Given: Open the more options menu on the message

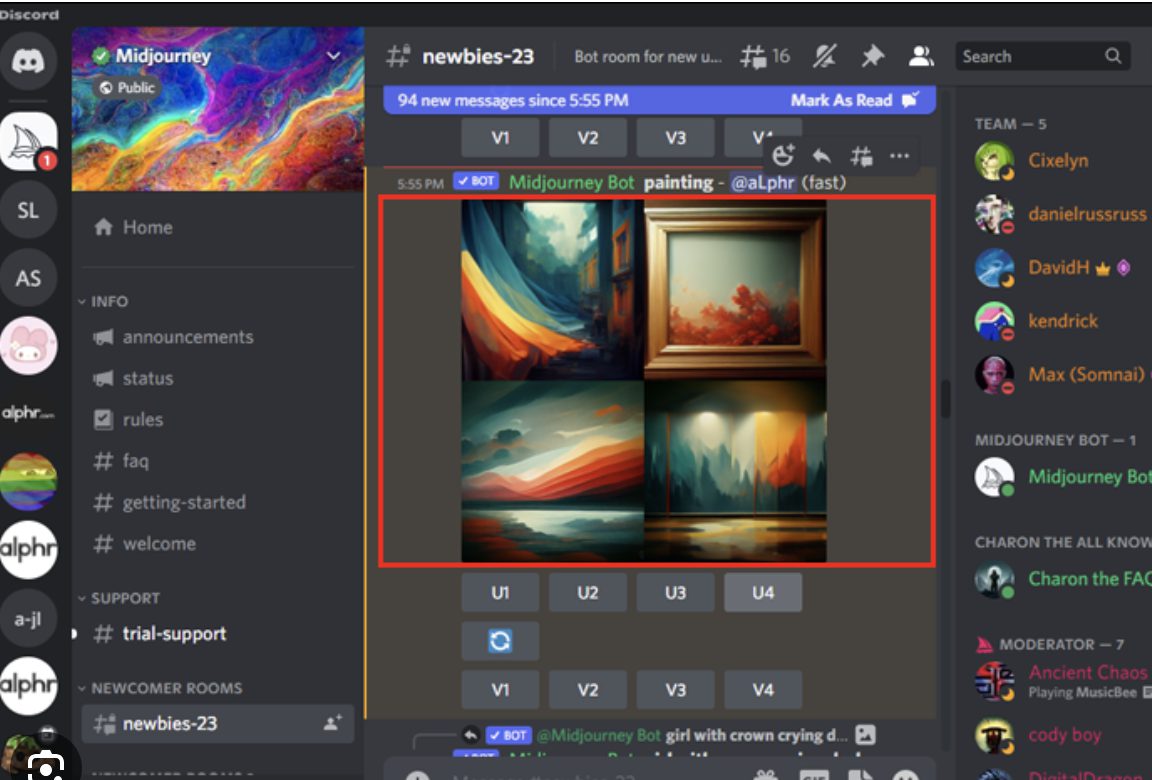Looking at the screenshot, I should coord(898,155).
